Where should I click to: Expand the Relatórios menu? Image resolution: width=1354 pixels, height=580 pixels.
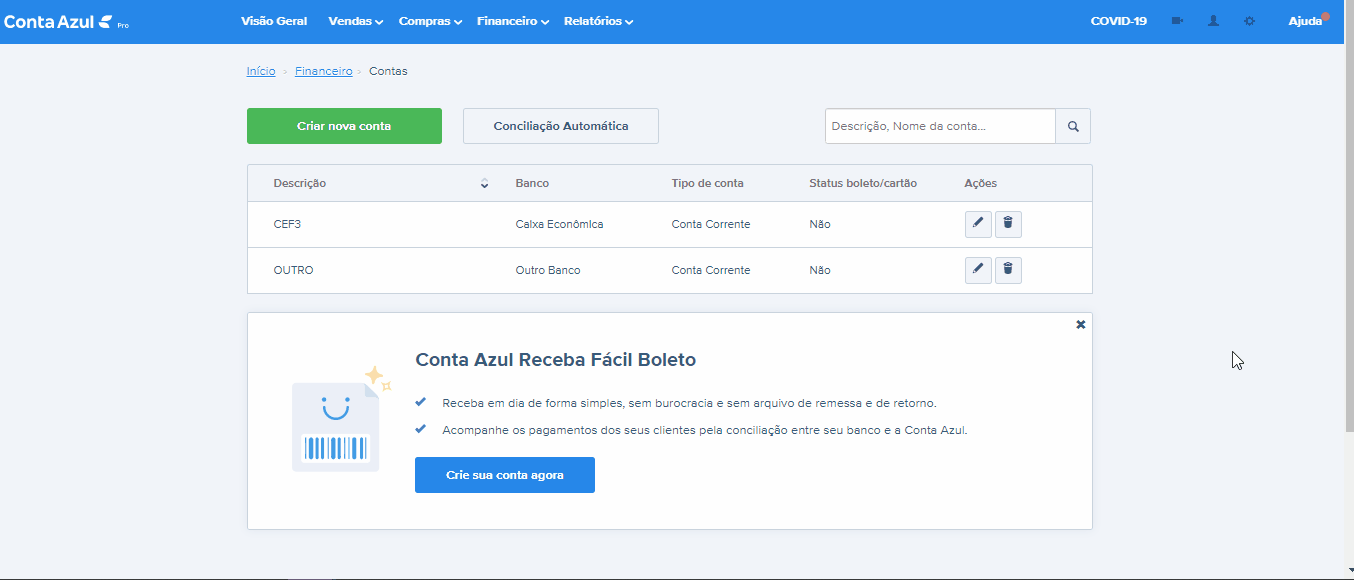[x=598, y=21]
